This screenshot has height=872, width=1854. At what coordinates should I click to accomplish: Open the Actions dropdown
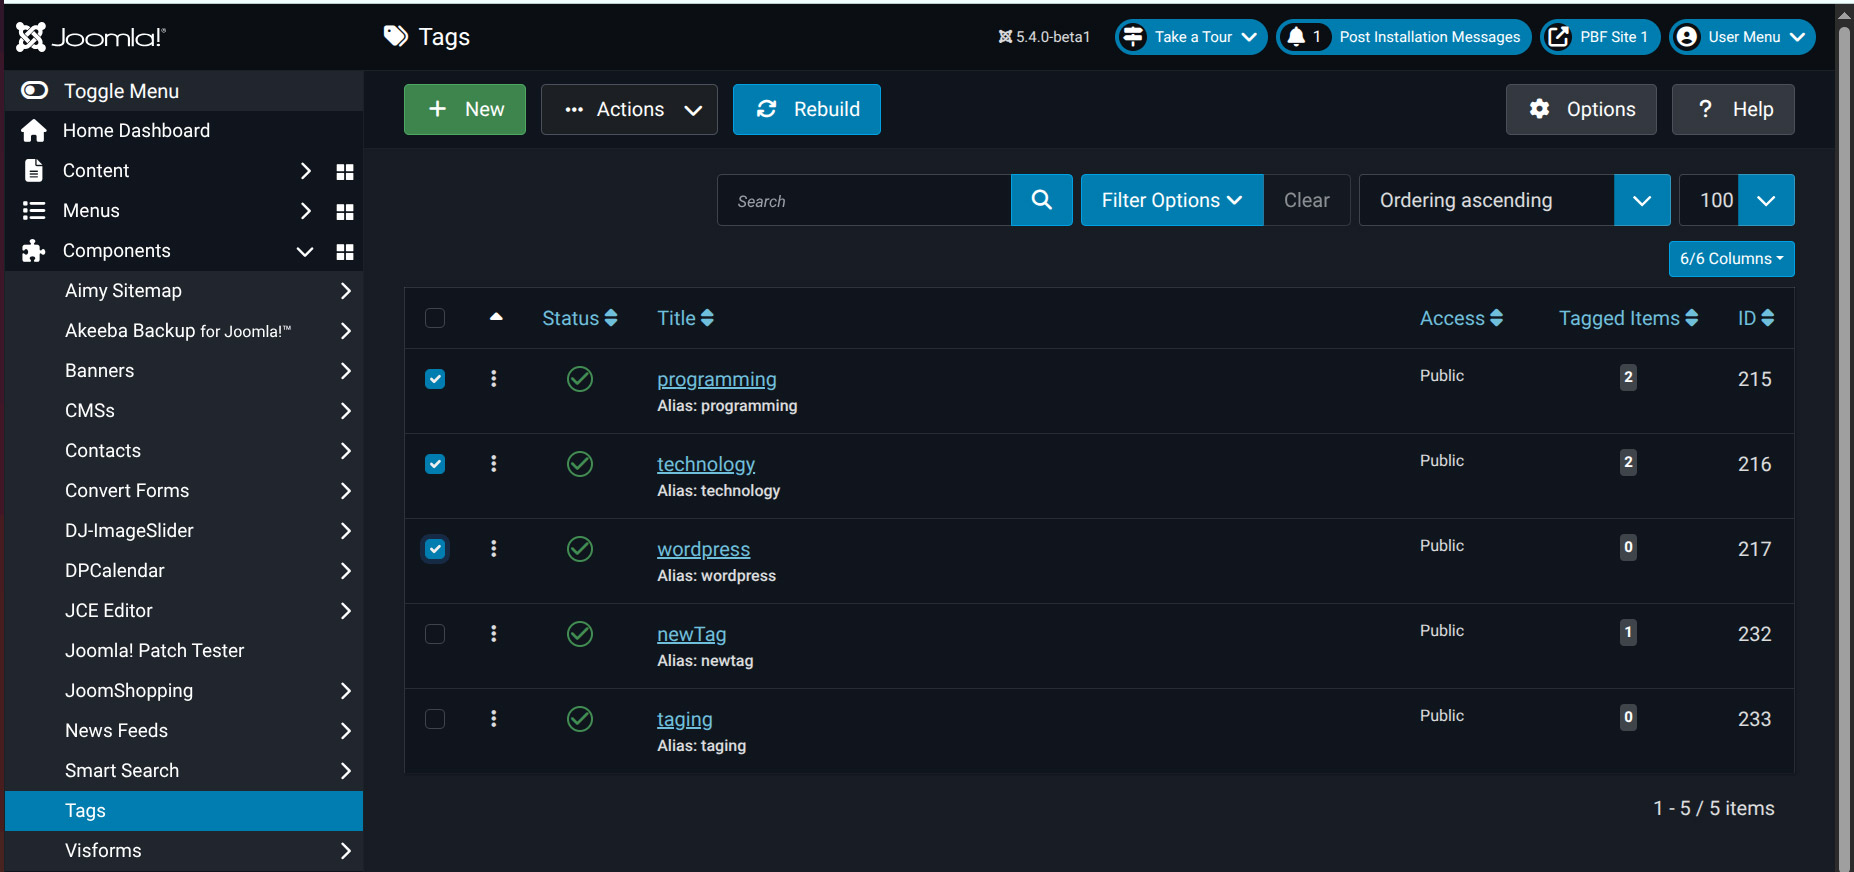point(629,110)
